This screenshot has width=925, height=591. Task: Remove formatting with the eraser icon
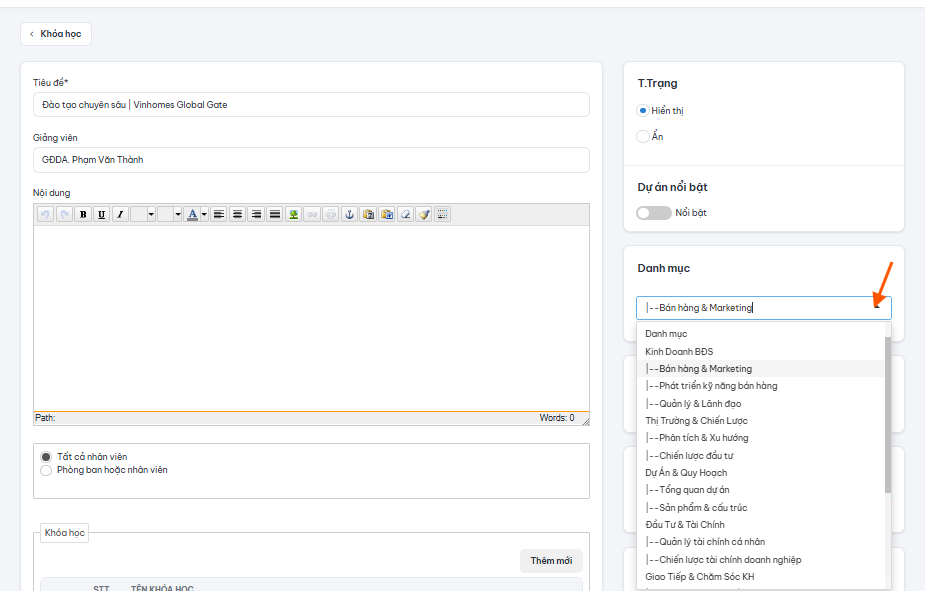tap(405, 214)
